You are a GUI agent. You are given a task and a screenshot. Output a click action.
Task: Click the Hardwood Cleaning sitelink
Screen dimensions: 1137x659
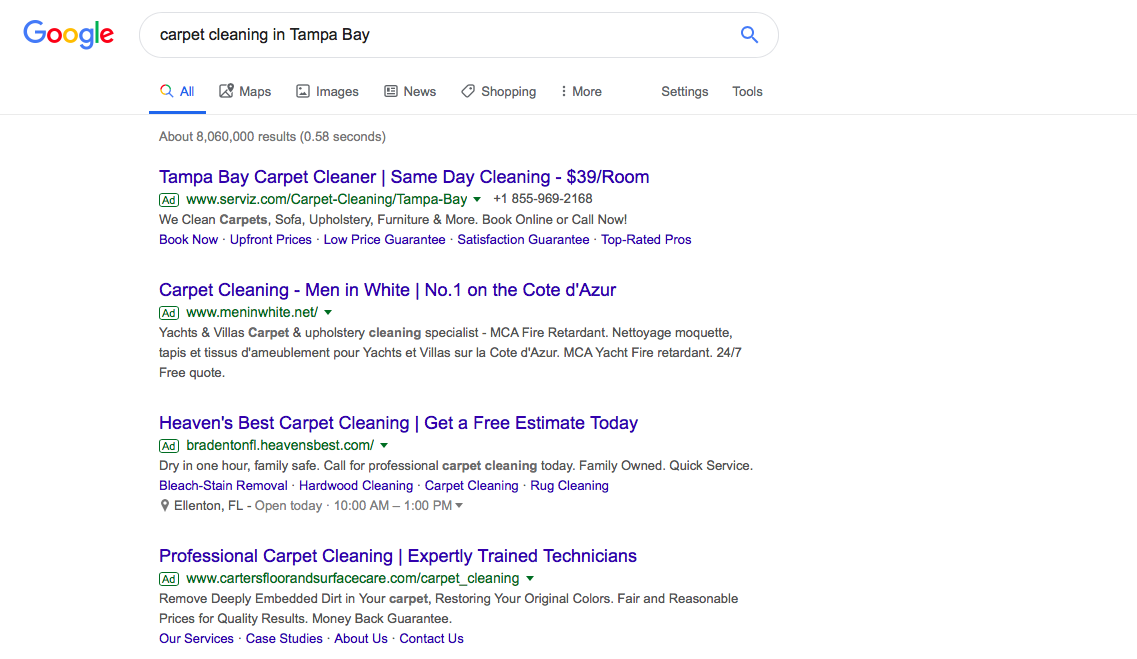[x=355, y=486]
